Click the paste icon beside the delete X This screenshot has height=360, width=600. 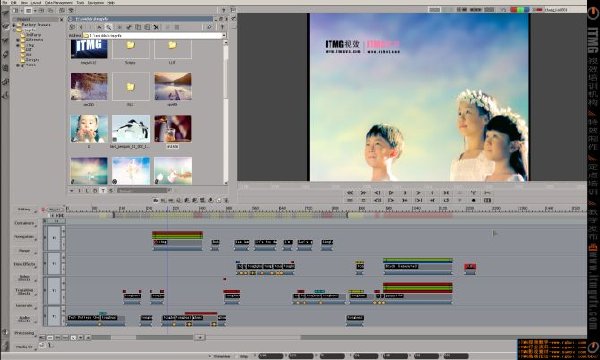point(147,27)
